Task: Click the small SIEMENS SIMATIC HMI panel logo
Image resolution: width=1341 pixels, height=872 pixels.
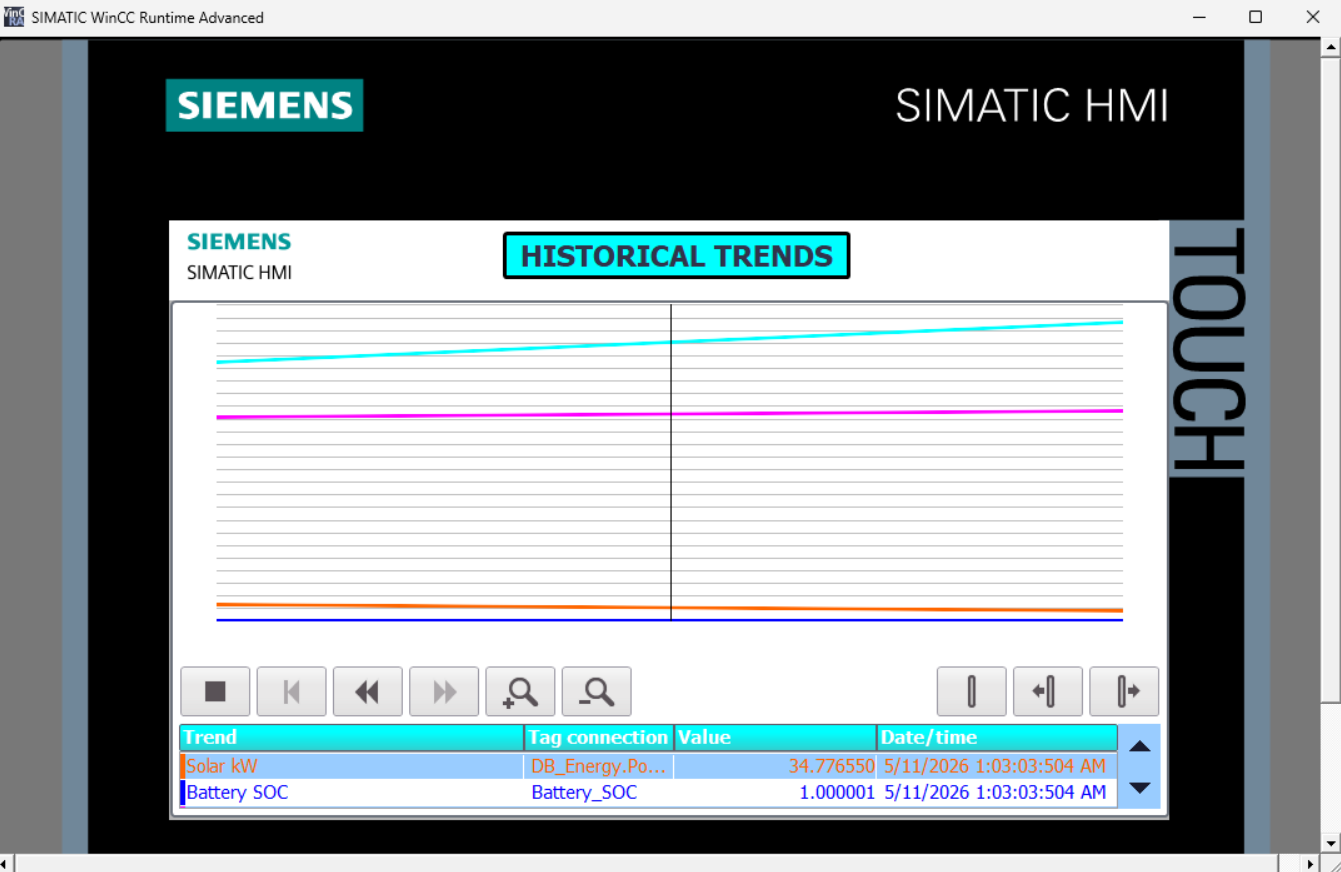Action: (239, 256)
